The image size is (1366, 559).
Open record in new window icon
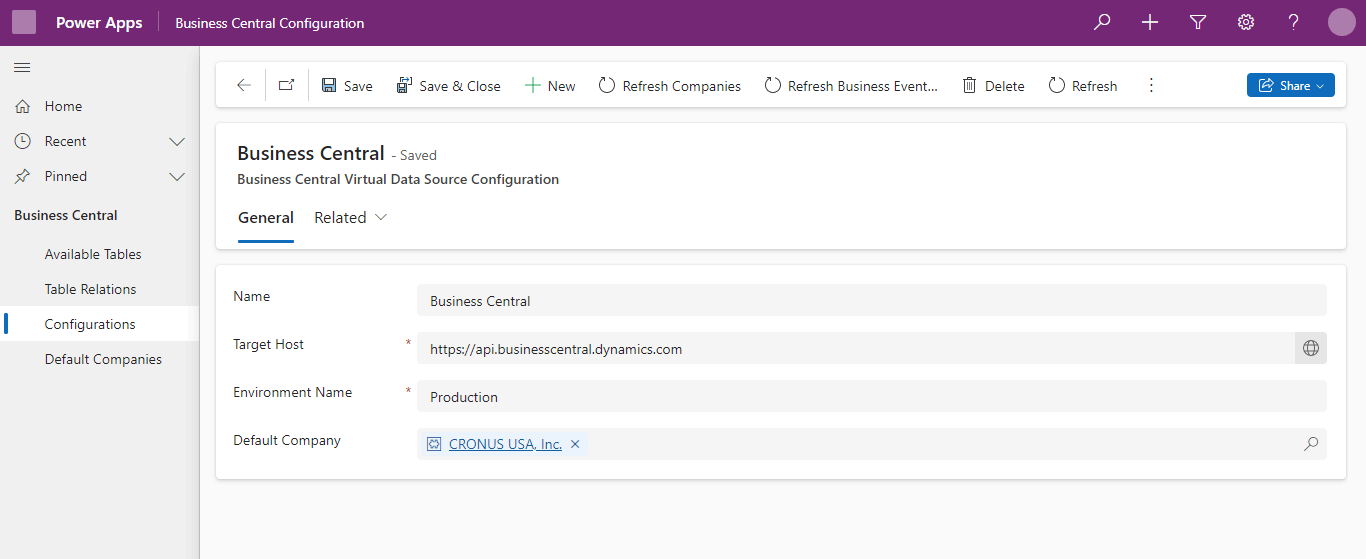(287, 86)
